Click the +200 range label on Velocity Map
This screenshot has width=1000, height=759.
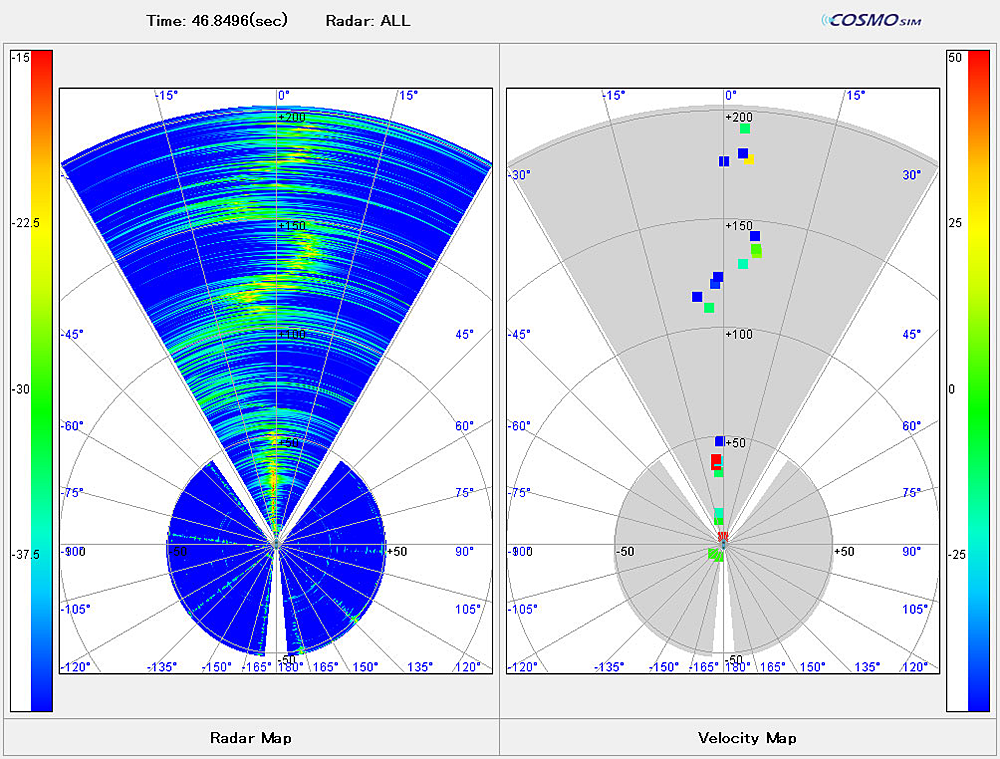tap(739, 117)
